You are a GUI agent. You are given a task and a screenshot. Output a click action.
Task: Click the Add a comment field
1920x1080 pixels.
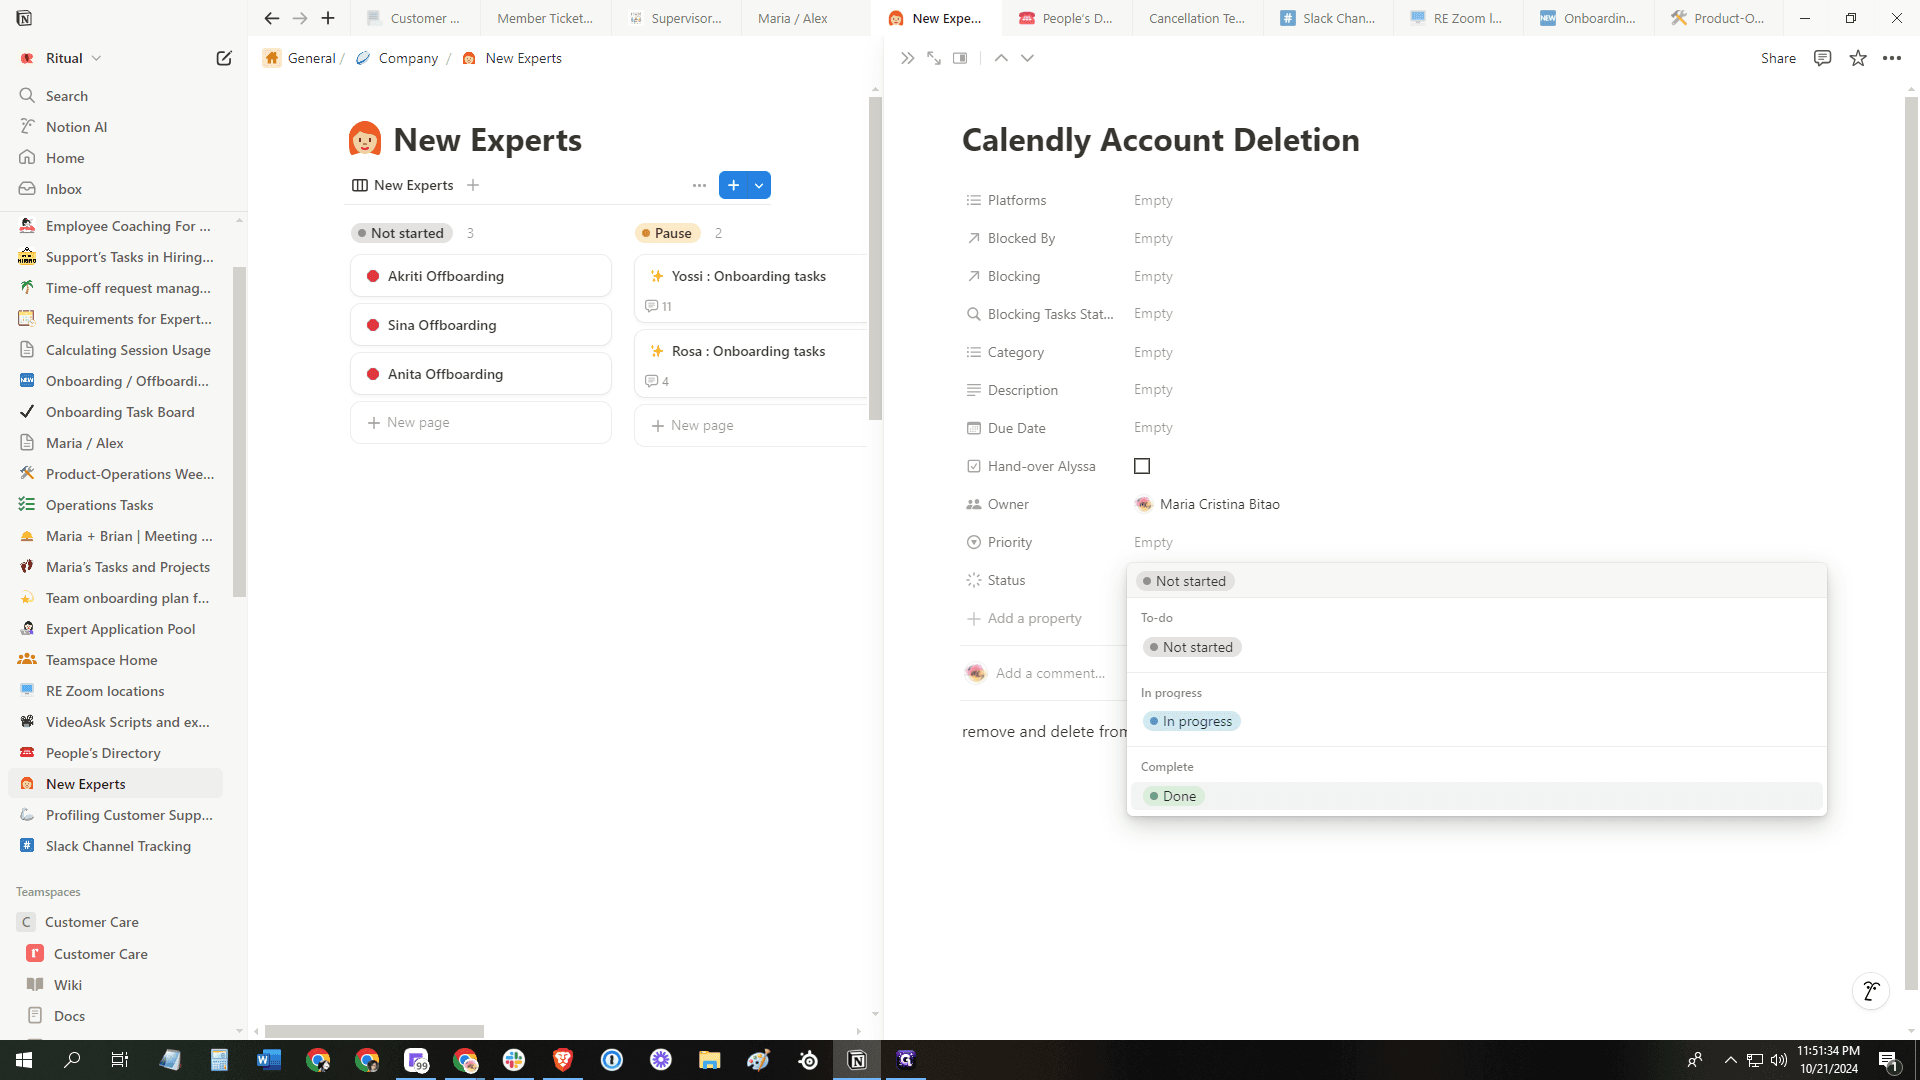1050,673
